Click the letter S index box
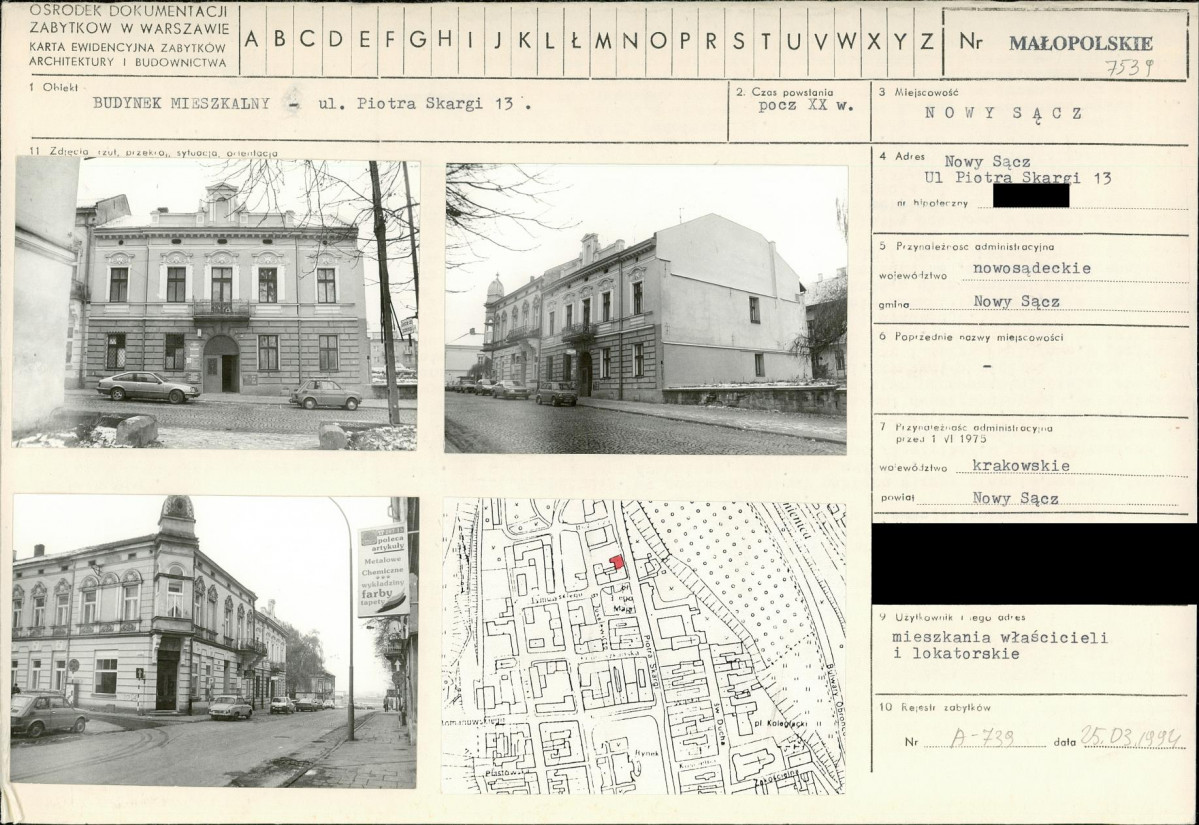 point(739,40)
